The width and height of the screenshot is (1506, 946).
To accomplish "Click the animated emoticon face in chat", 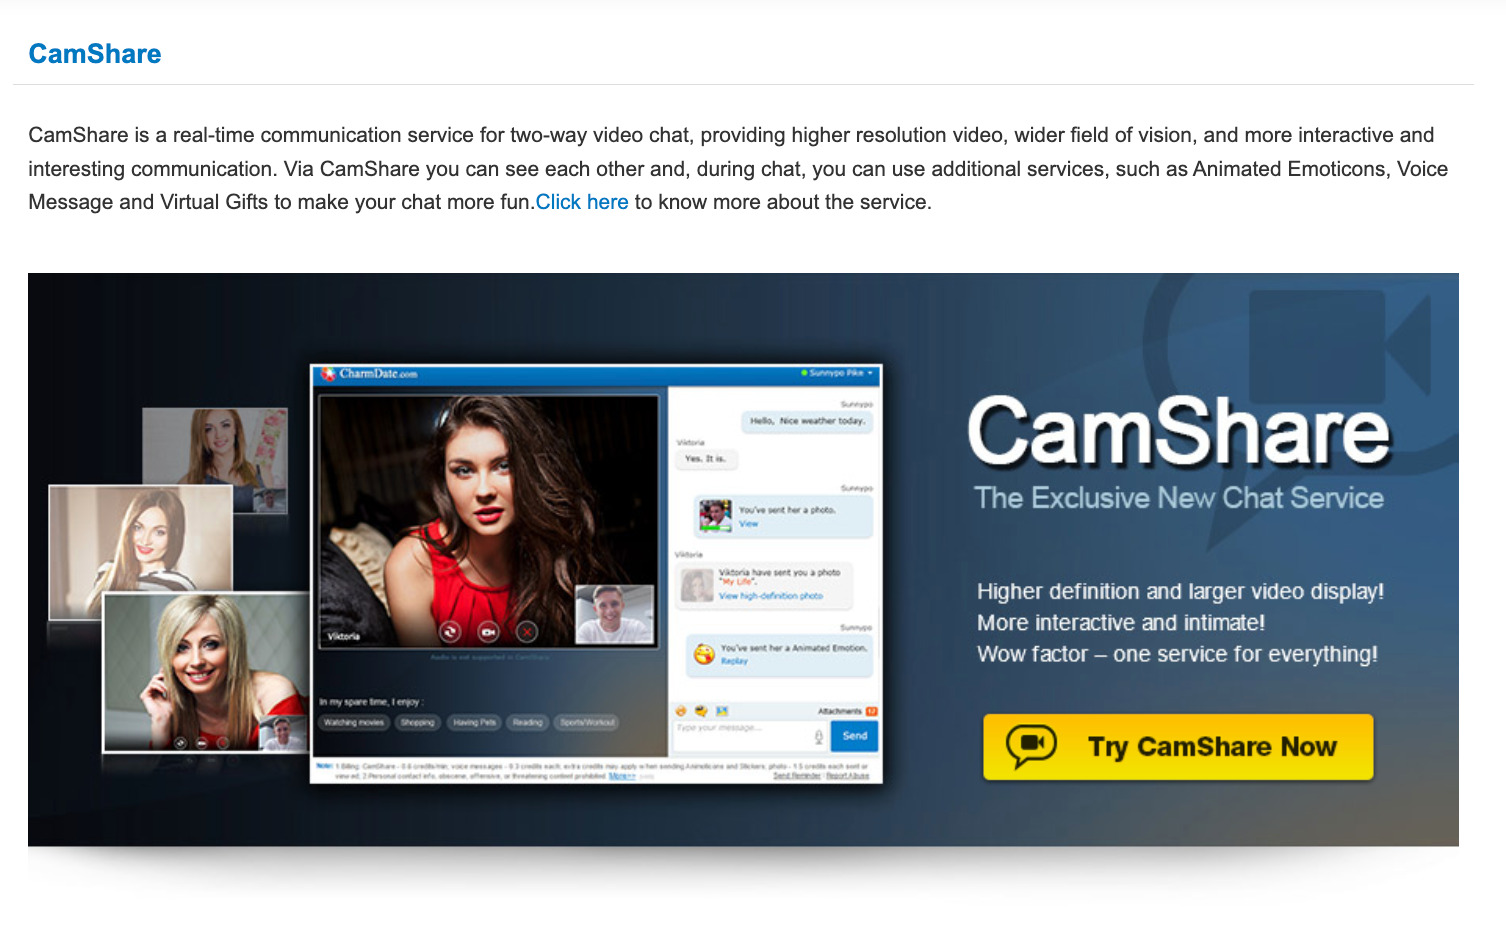I will coord(704,654).
